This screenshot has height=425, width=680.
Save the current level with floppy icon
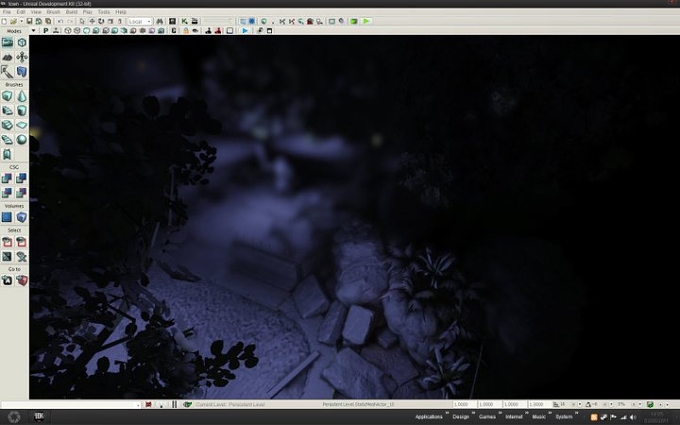coord(29,21)
